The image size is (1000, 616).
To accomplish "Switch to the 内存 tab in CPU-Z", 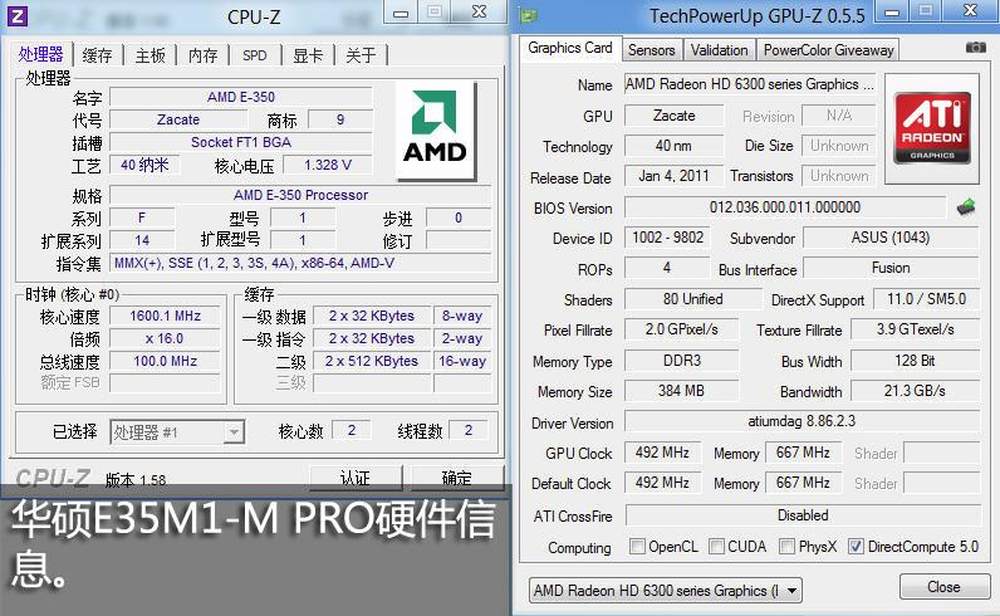I will coord(203,55).
